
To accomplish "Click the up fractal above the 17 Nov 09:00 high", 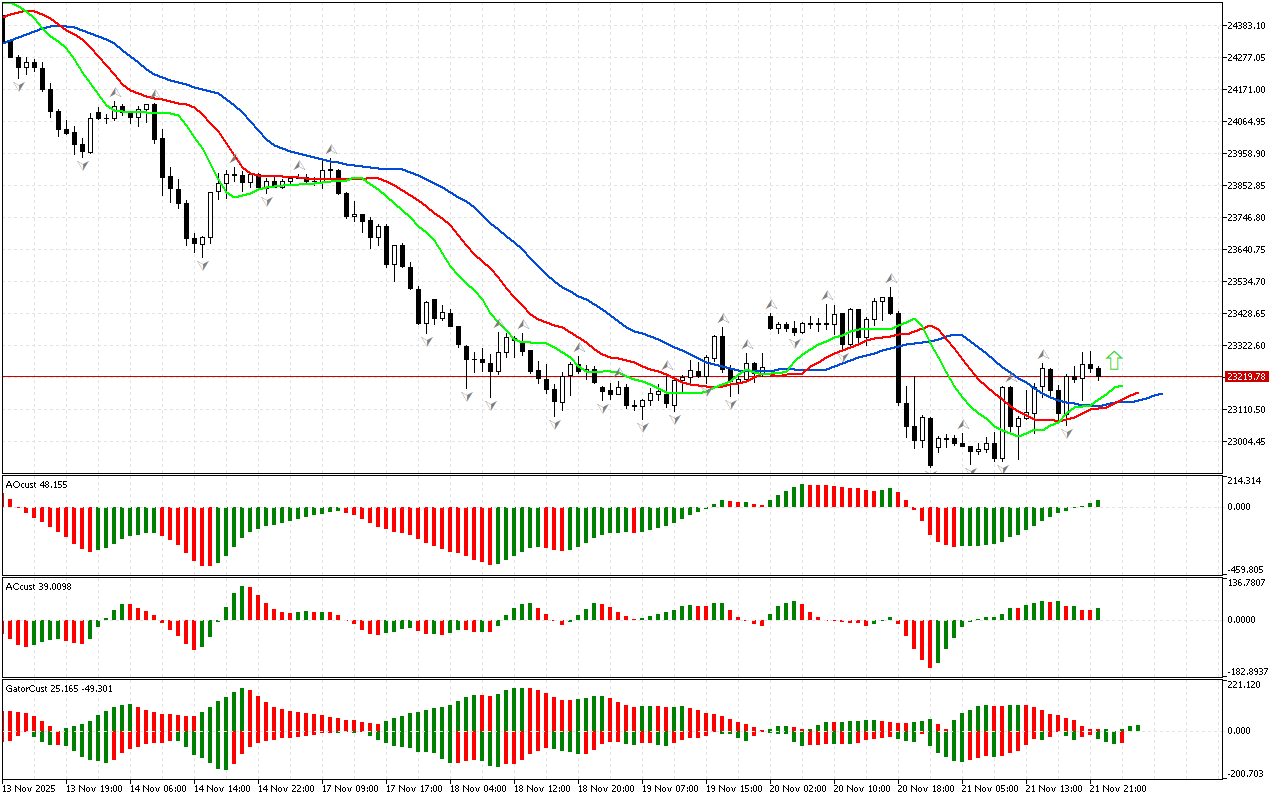I will click(330, 150).
